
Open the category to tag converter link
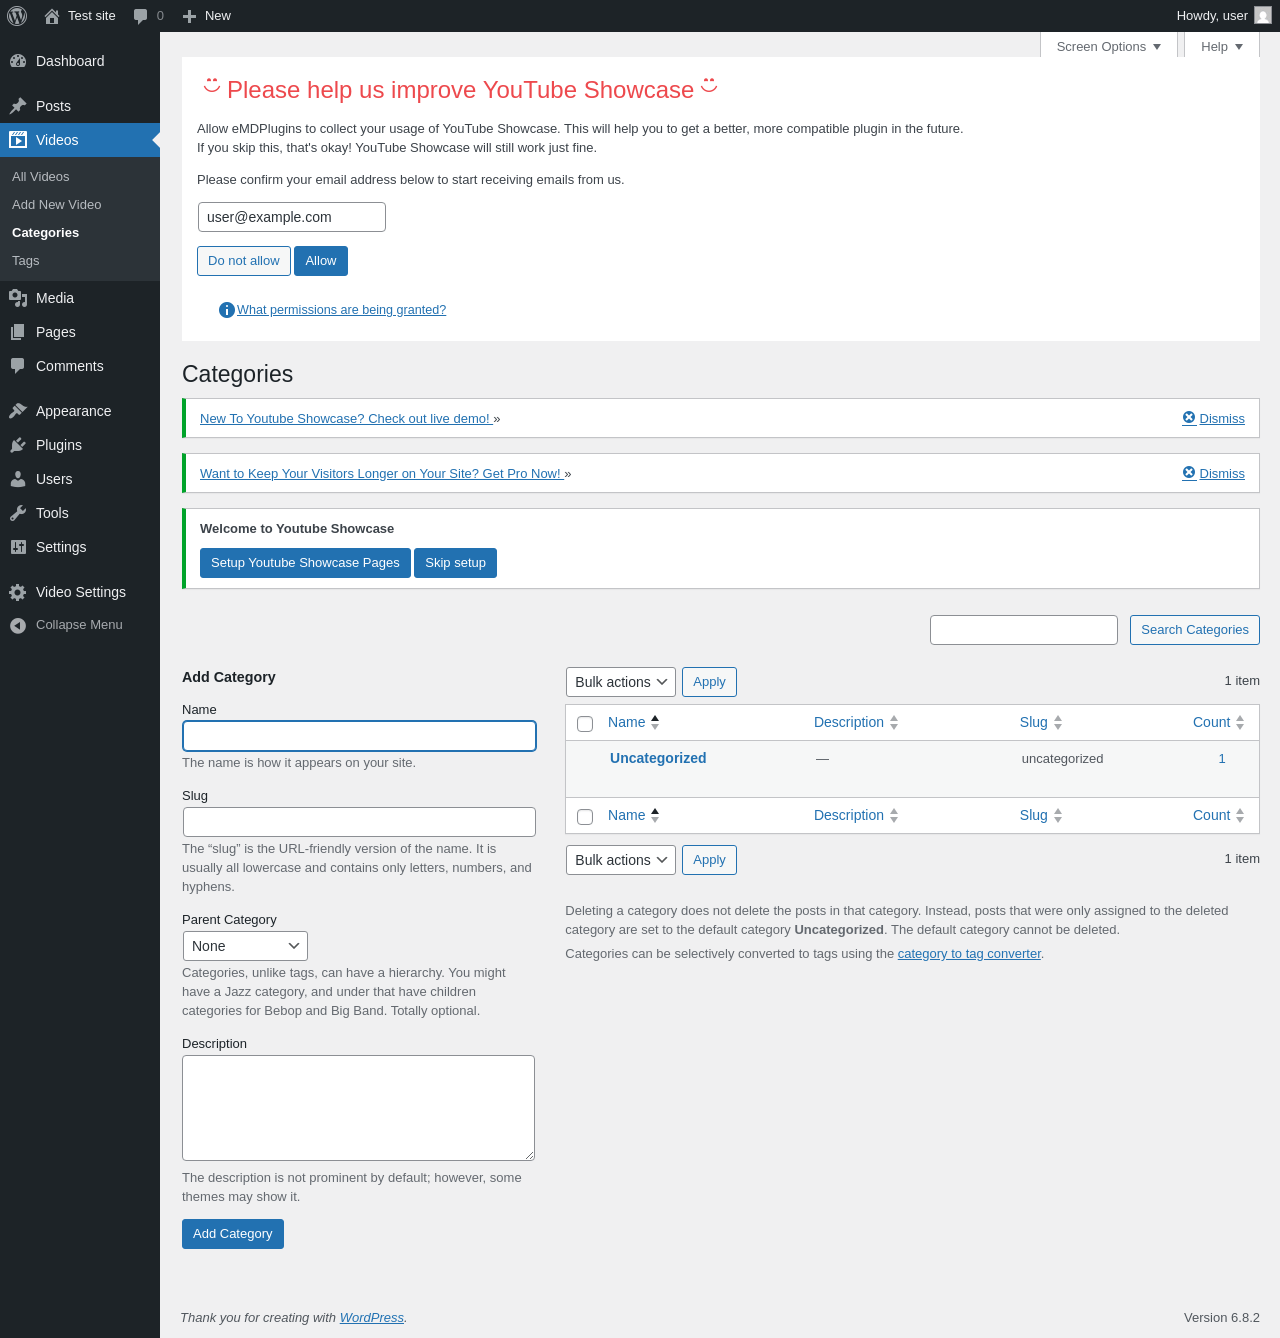[969, 954]
